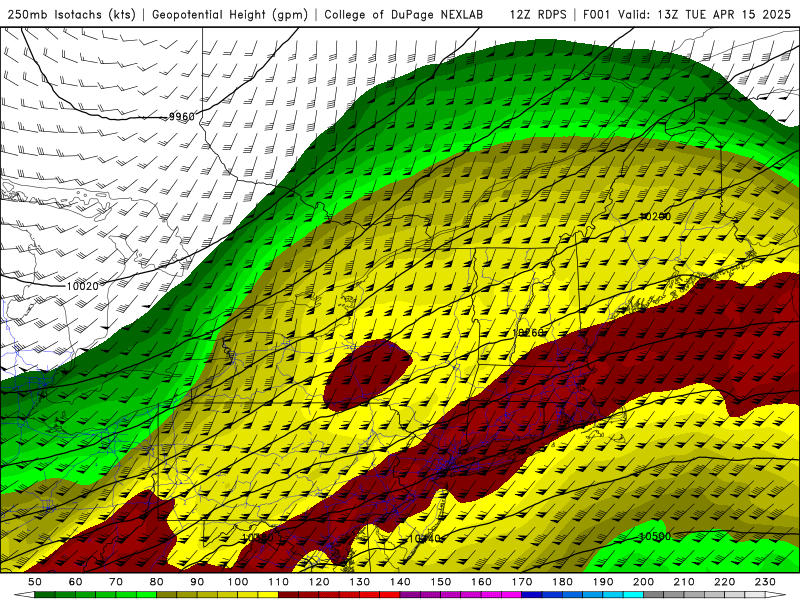Screen dimensions: 800x600
Task: Click the 140 knot value on color scale
Action: pos(400,582)
